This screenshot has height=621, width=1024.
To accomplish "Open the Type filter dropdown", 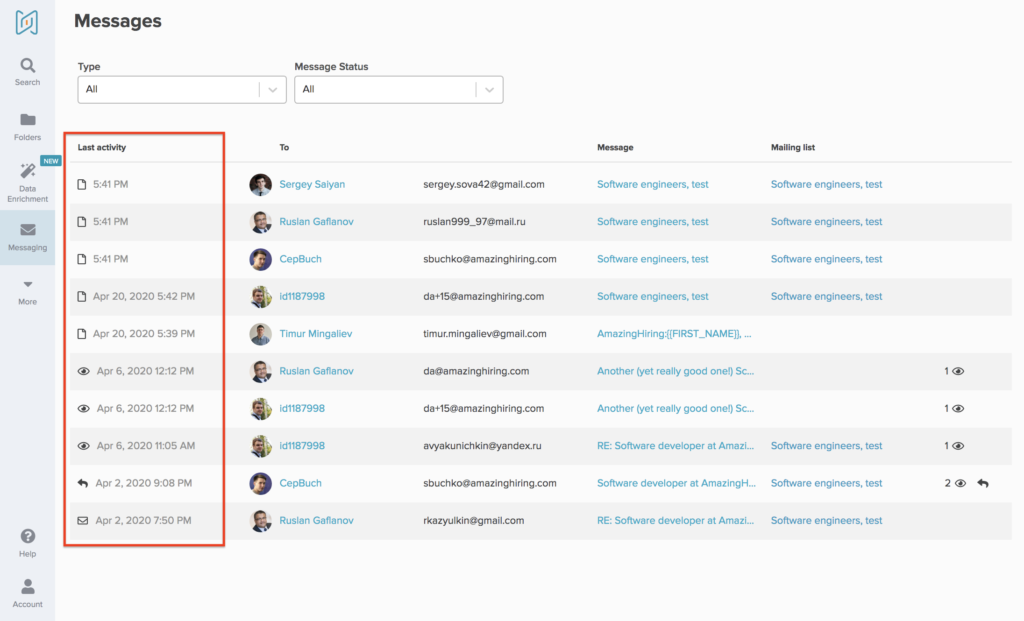I will pos(182,89).
